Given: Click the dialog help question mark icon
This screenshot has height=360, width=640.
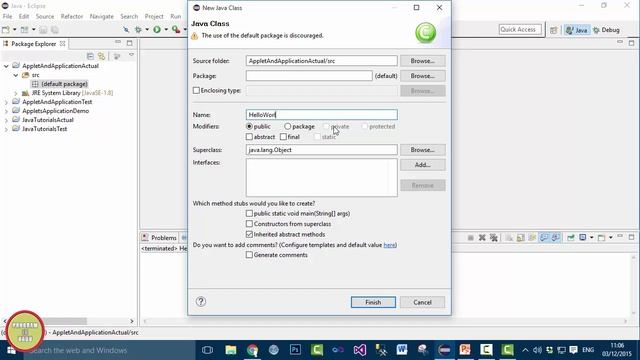Looking at the screenshot, I should [x=201, y=302].
